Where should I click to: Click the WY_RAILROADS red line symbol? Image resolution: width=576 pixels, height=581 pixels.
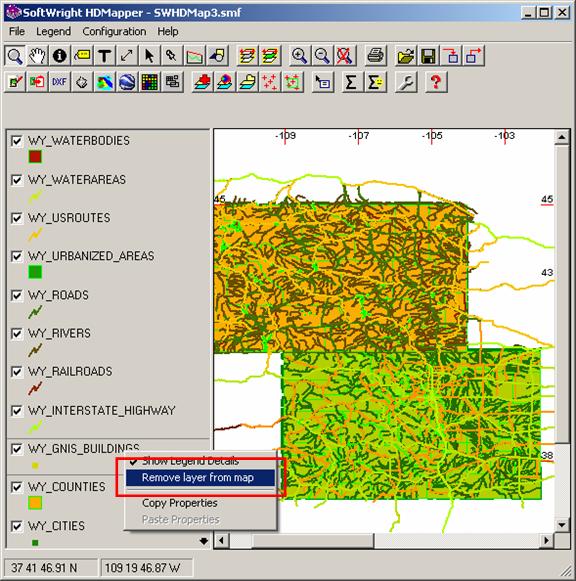click(x=35, y=388)
